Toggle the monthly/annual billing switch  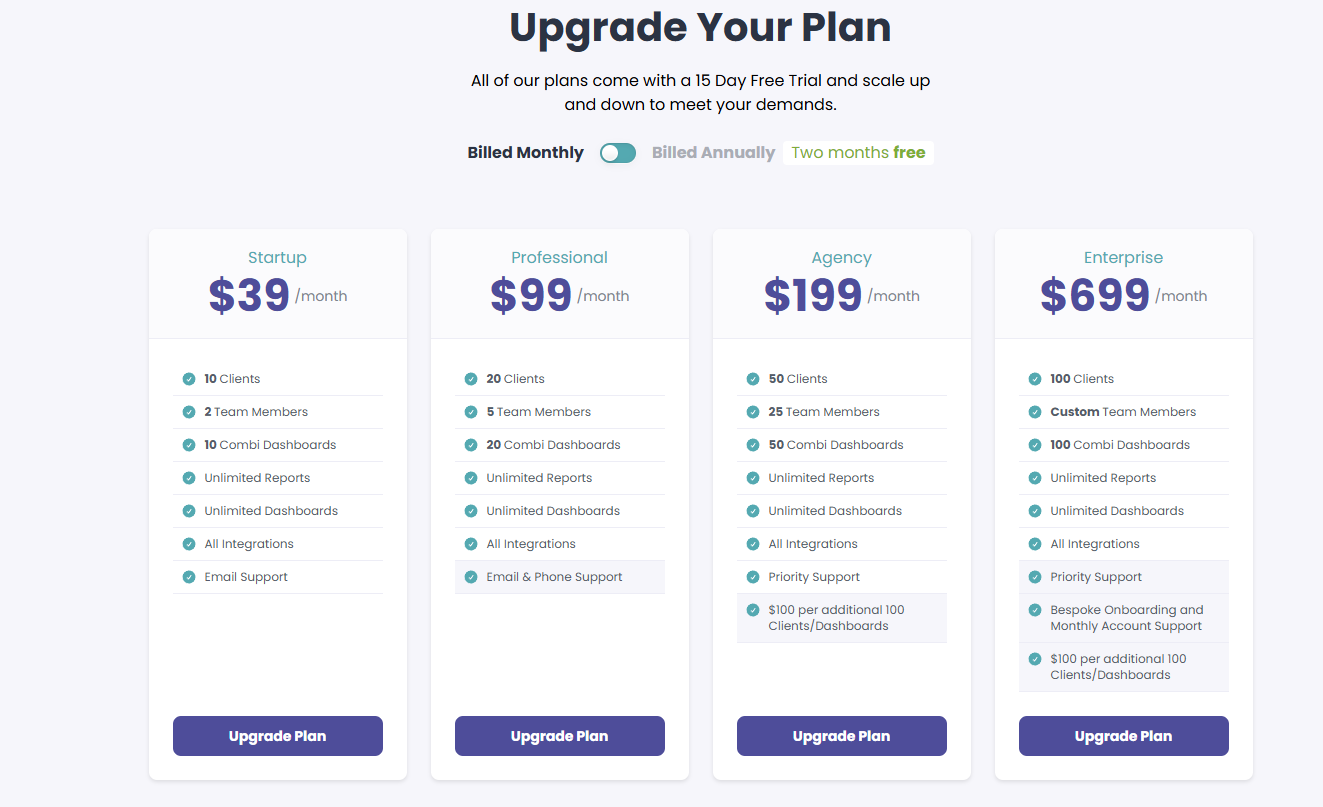coord(618,153)
